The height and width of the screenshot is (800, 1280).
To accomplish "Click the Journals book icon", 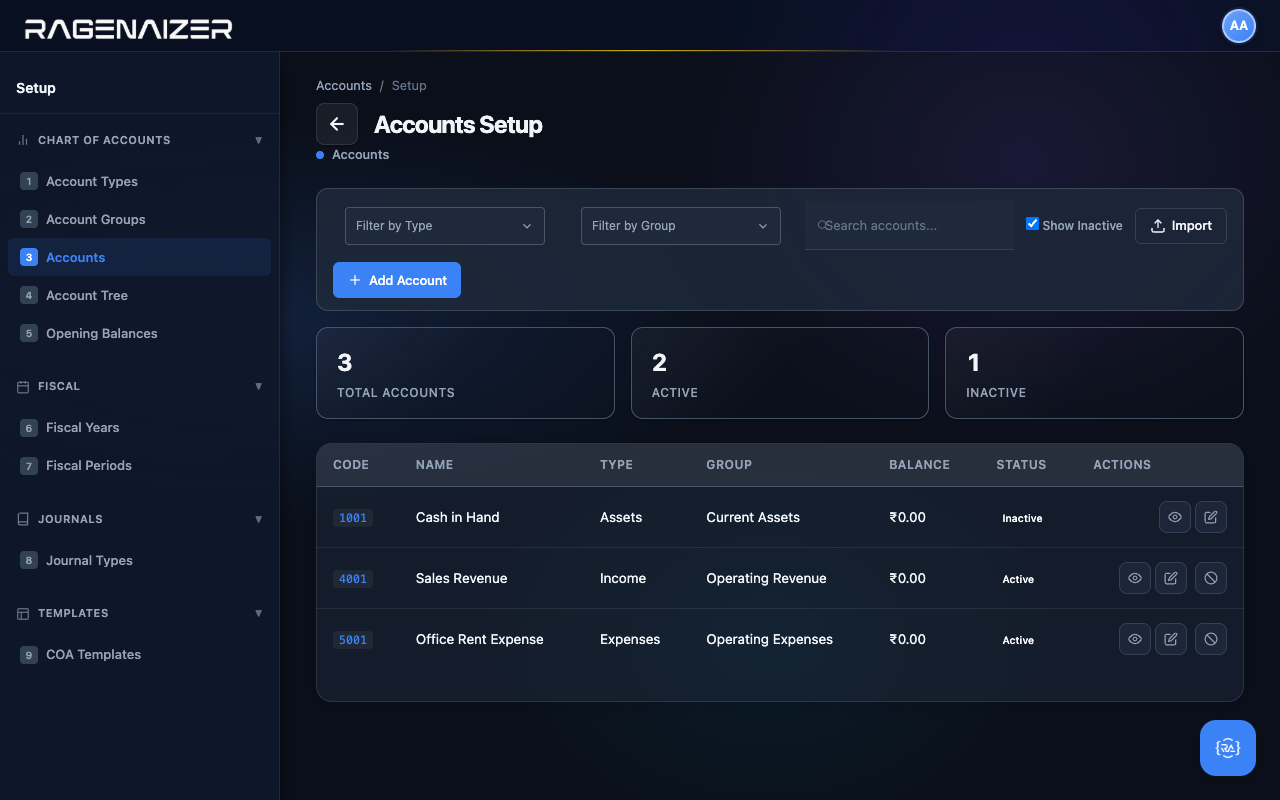I will pyautogui.click(x=23, y=519).
